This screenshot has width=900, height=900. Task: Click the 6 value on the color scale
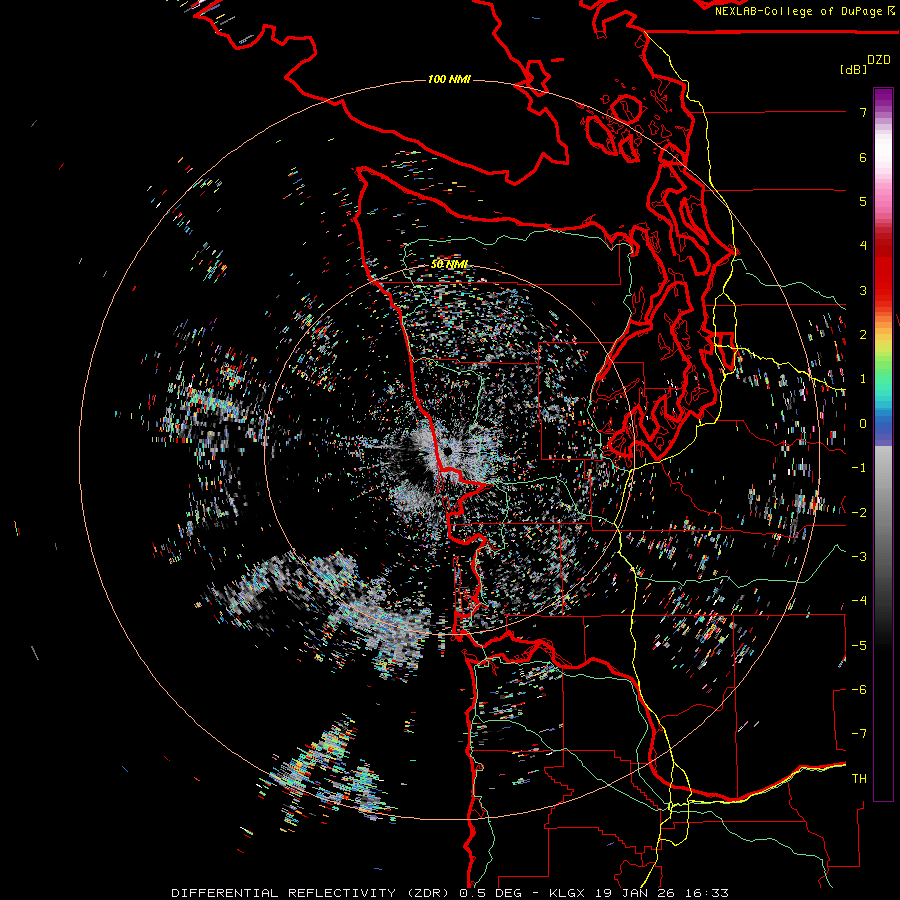(863, 157)
